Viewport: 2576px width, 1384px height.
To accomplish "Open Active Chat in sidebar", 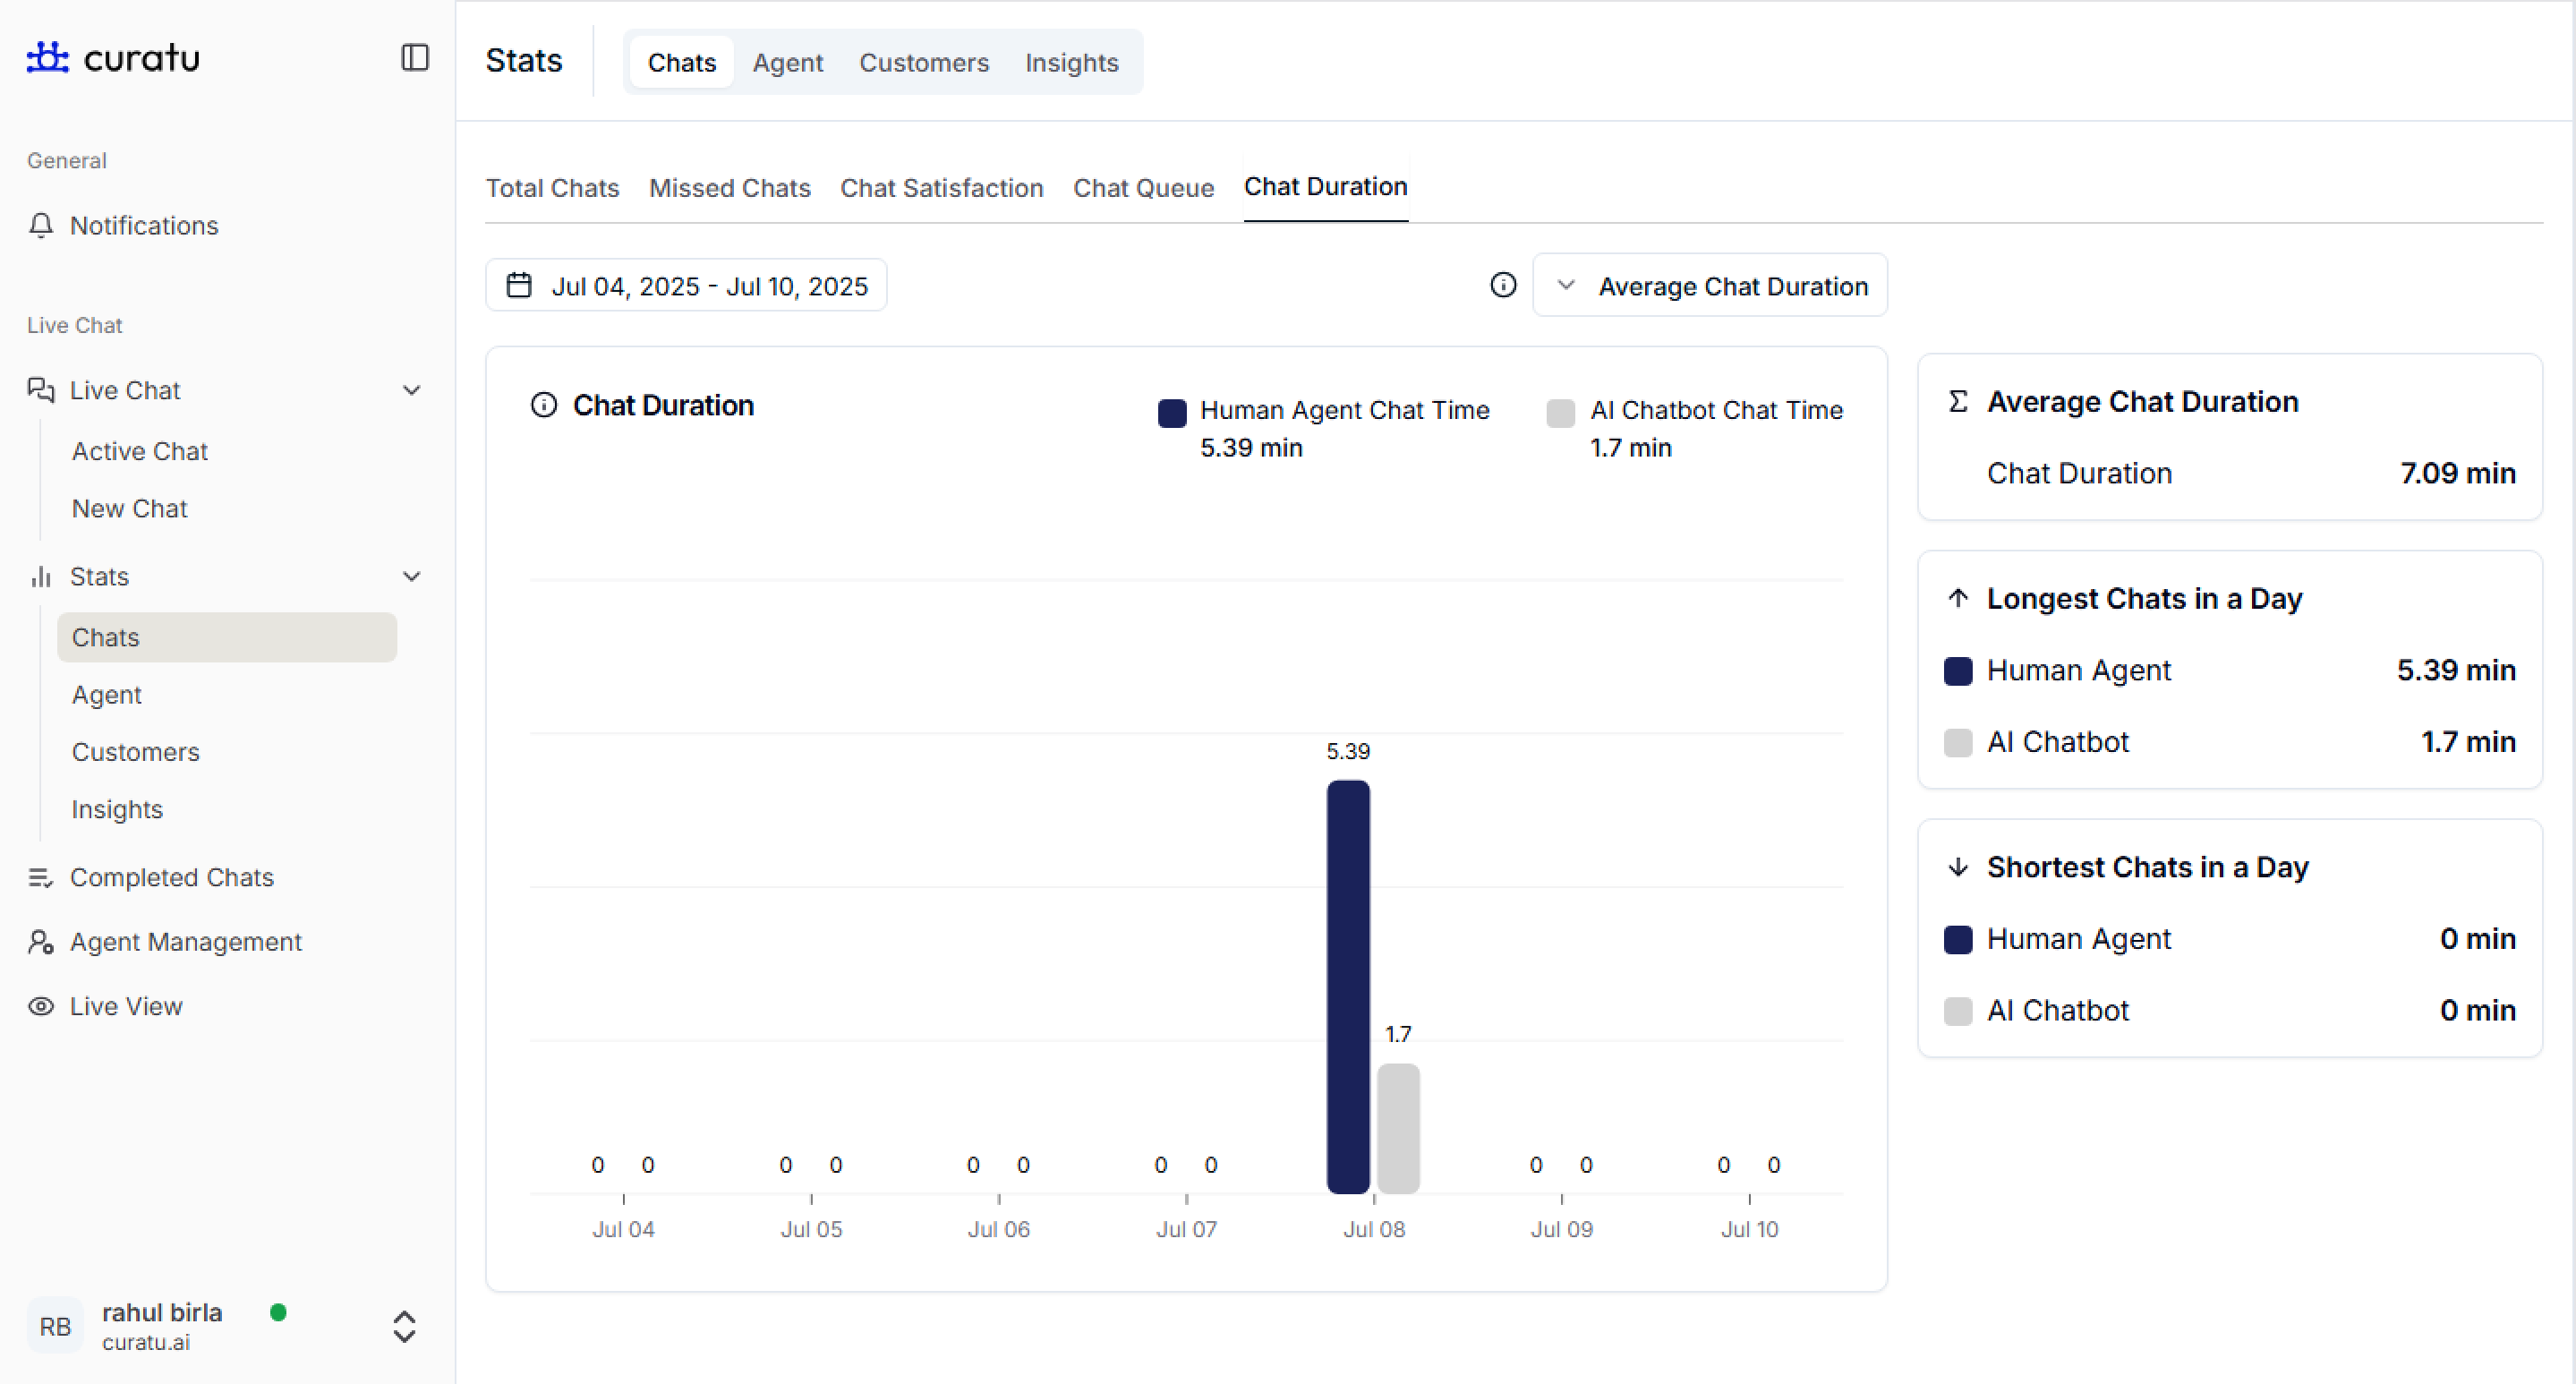I will [x=140, y=451].
